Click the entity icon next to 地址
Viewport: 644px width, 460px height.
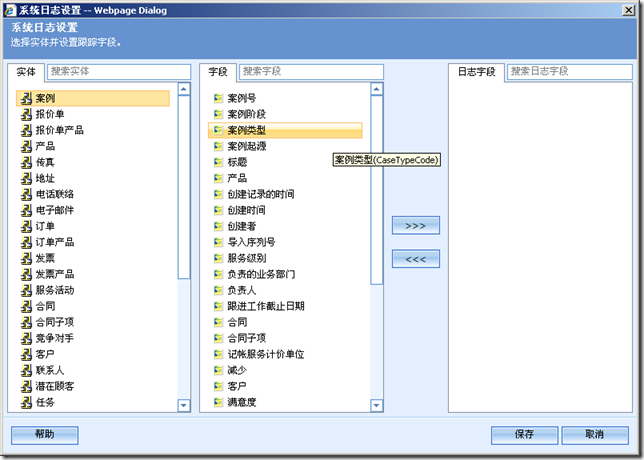[26, 178]
